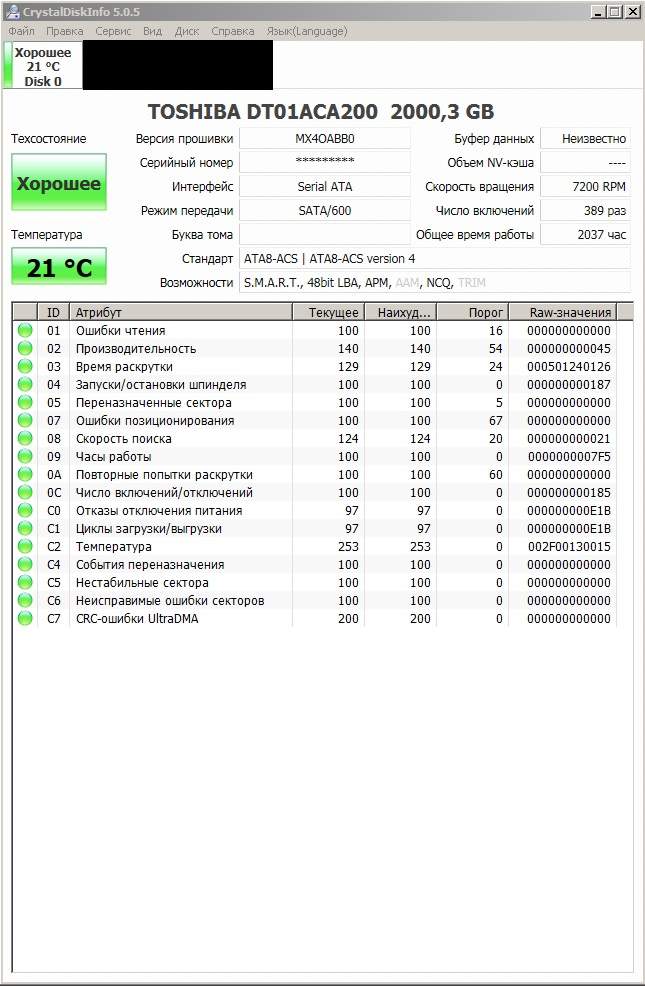
Task: Click the Порог column header
Action: click(x=472, y=312)
